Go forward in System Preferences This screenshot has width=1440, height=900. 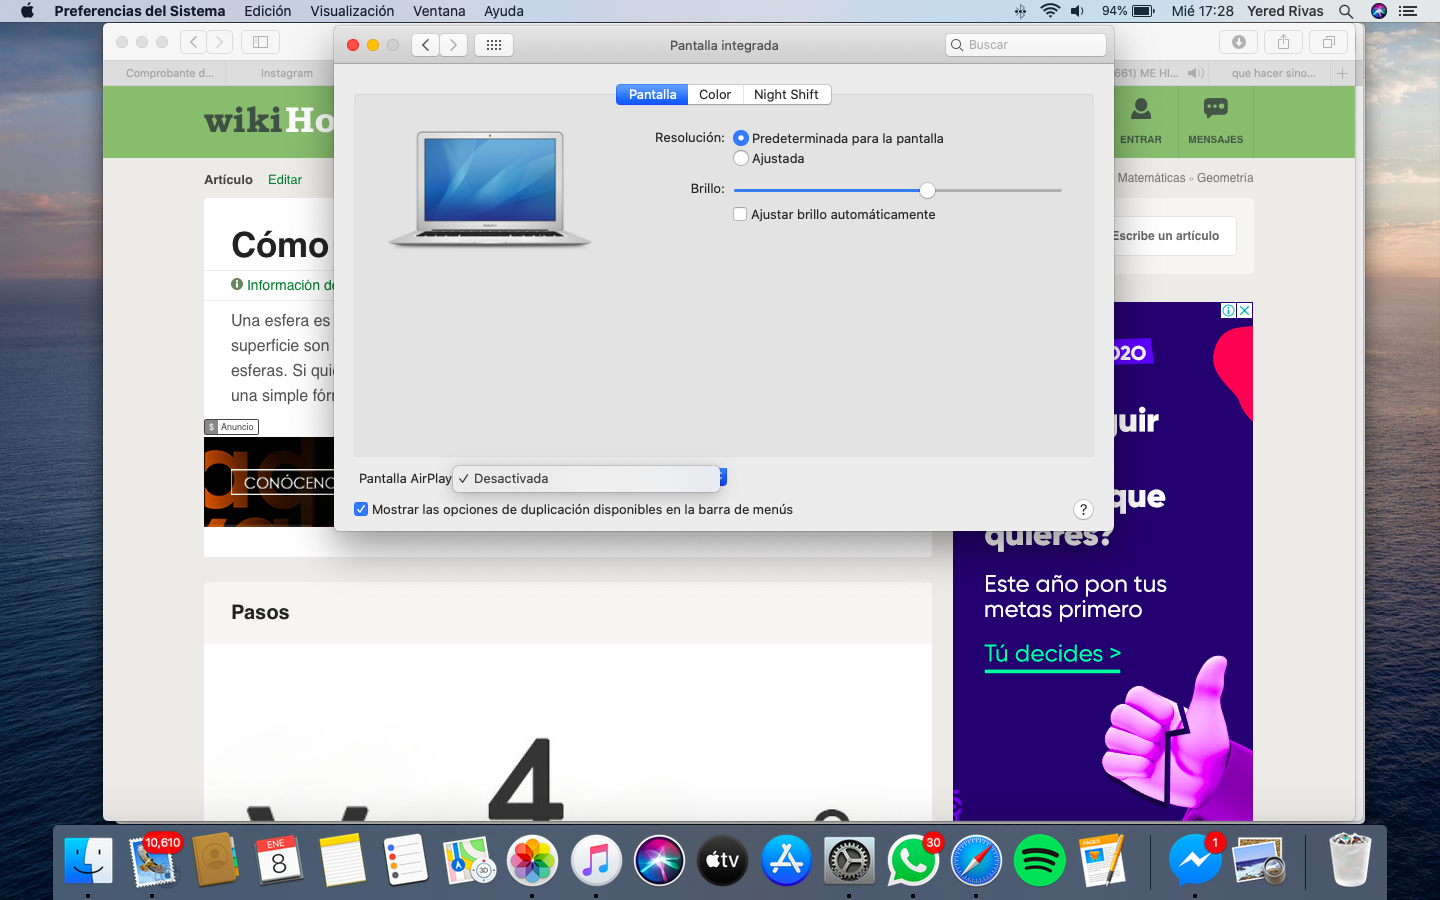point(454,45)
